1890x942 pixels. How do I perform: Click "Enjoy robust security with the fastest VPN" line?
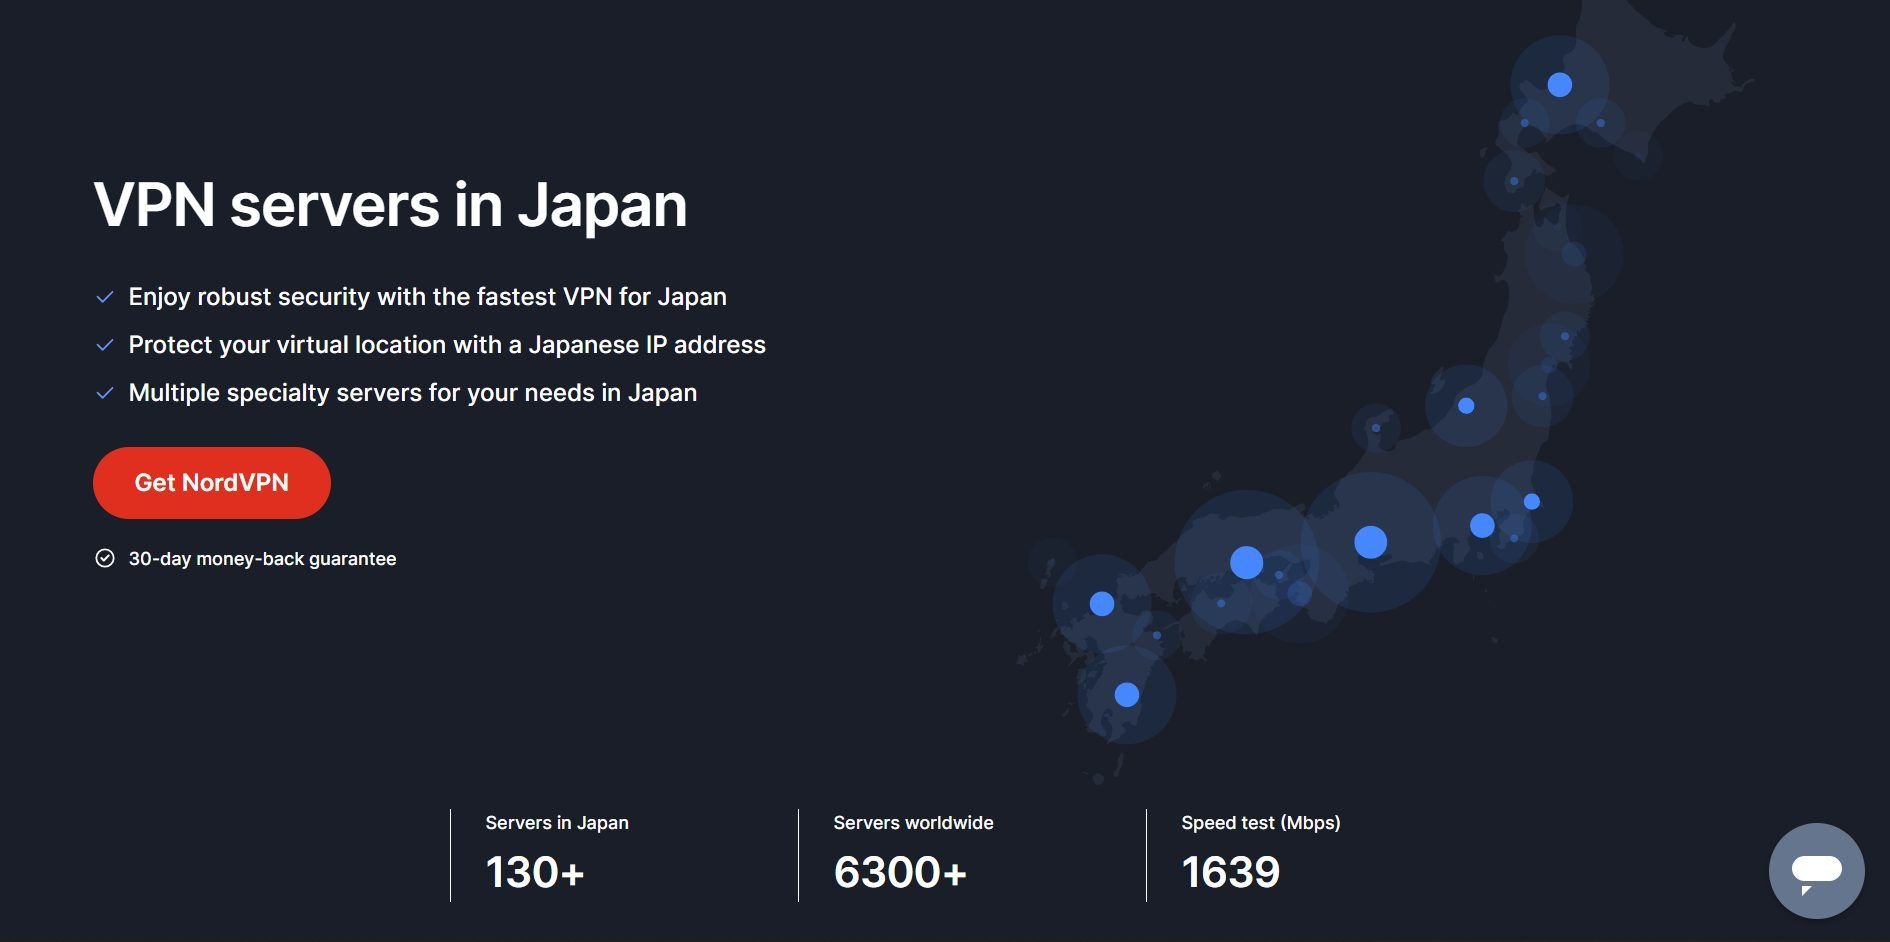click(428, 297)
